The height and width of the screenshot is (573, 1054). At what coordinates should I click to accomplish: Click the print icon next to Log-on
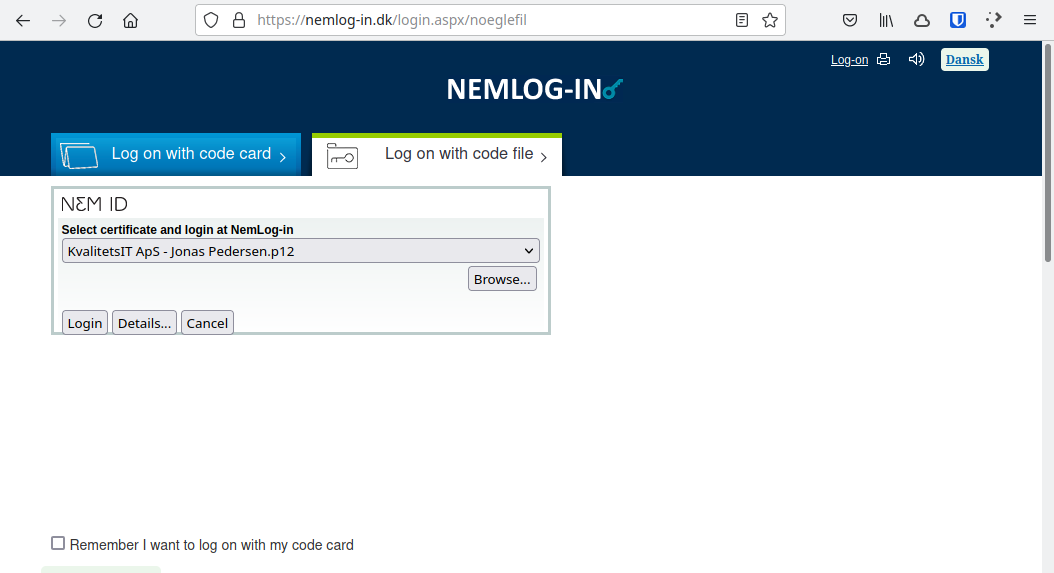coord(883,59)
